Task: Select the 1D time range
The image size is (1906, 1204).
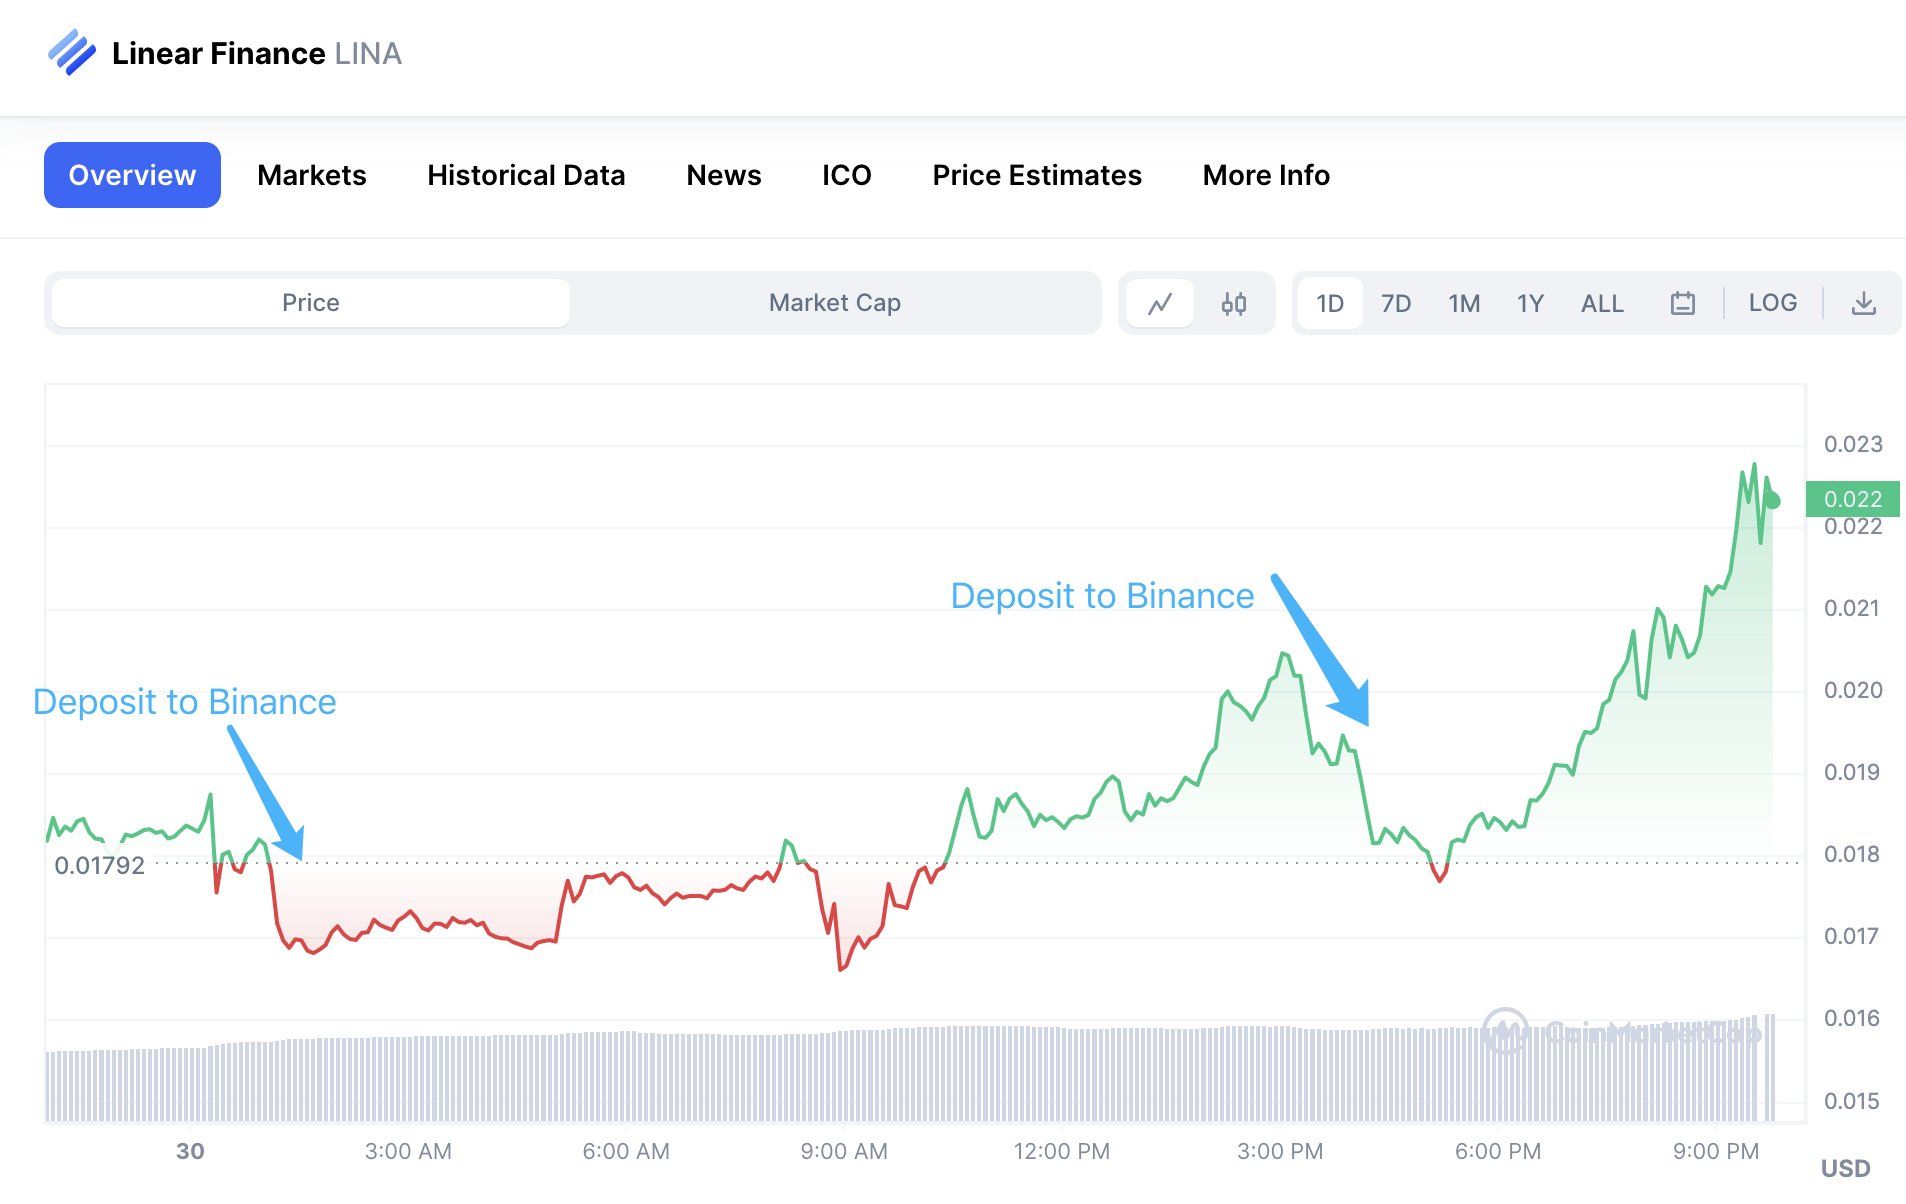Action: 1329,303
